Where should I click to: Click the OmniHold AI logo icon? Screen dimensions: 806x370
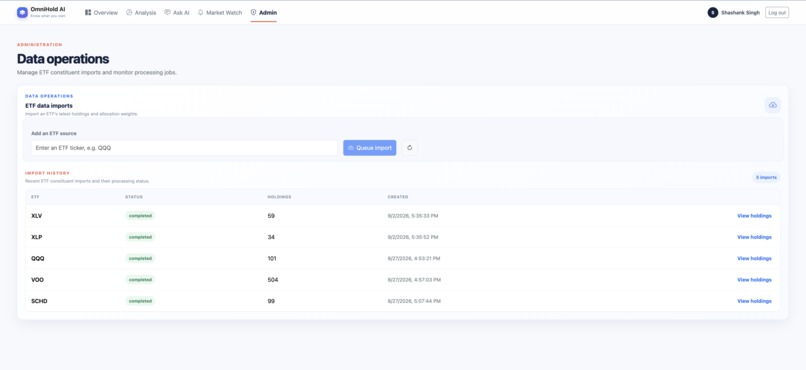point(22,12)
